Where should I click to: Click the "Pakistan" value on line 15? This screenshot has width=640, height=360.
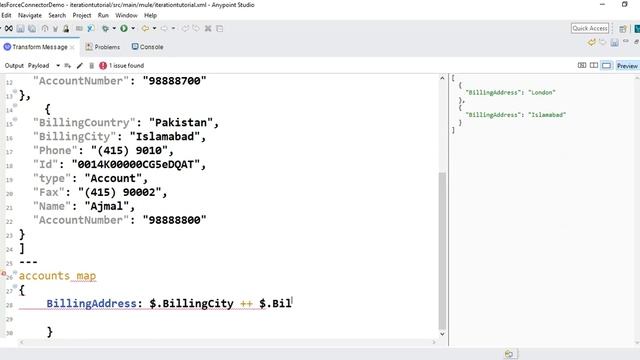[181, 122]
